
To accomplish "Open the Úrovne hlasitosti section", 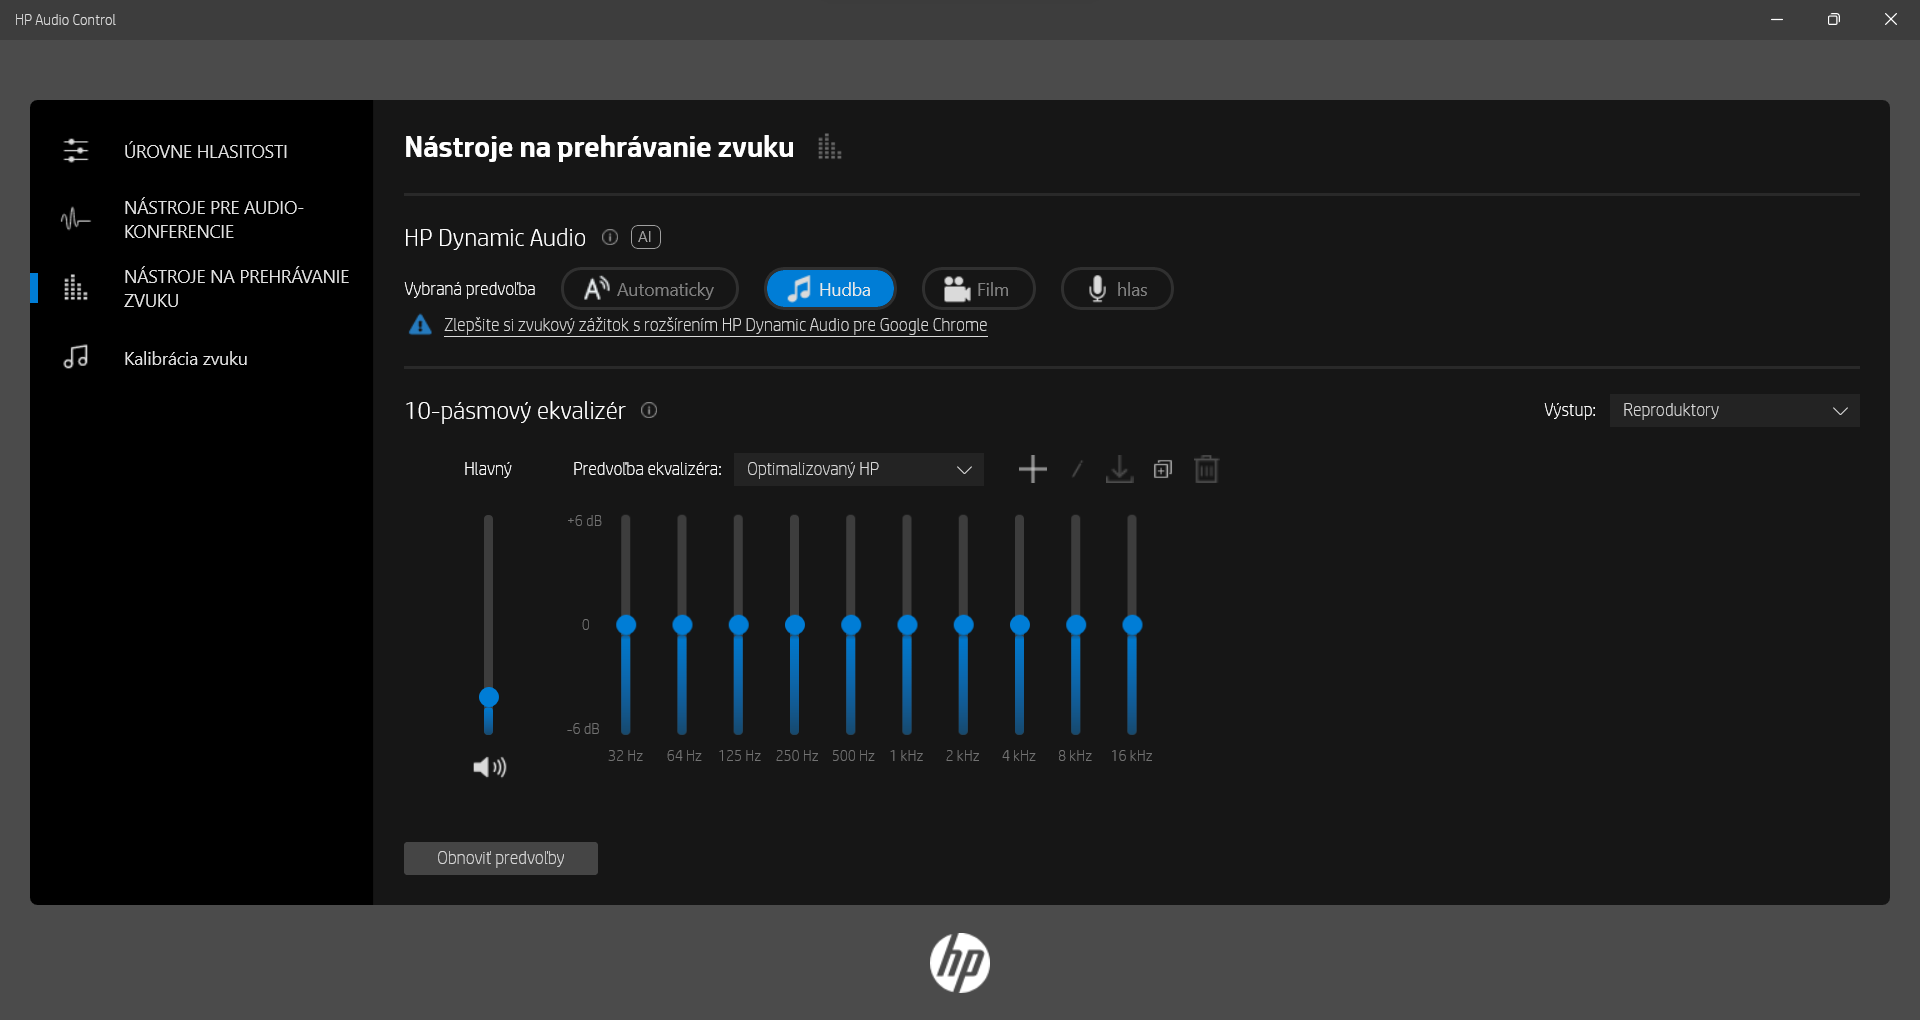I will pos(205,151).
